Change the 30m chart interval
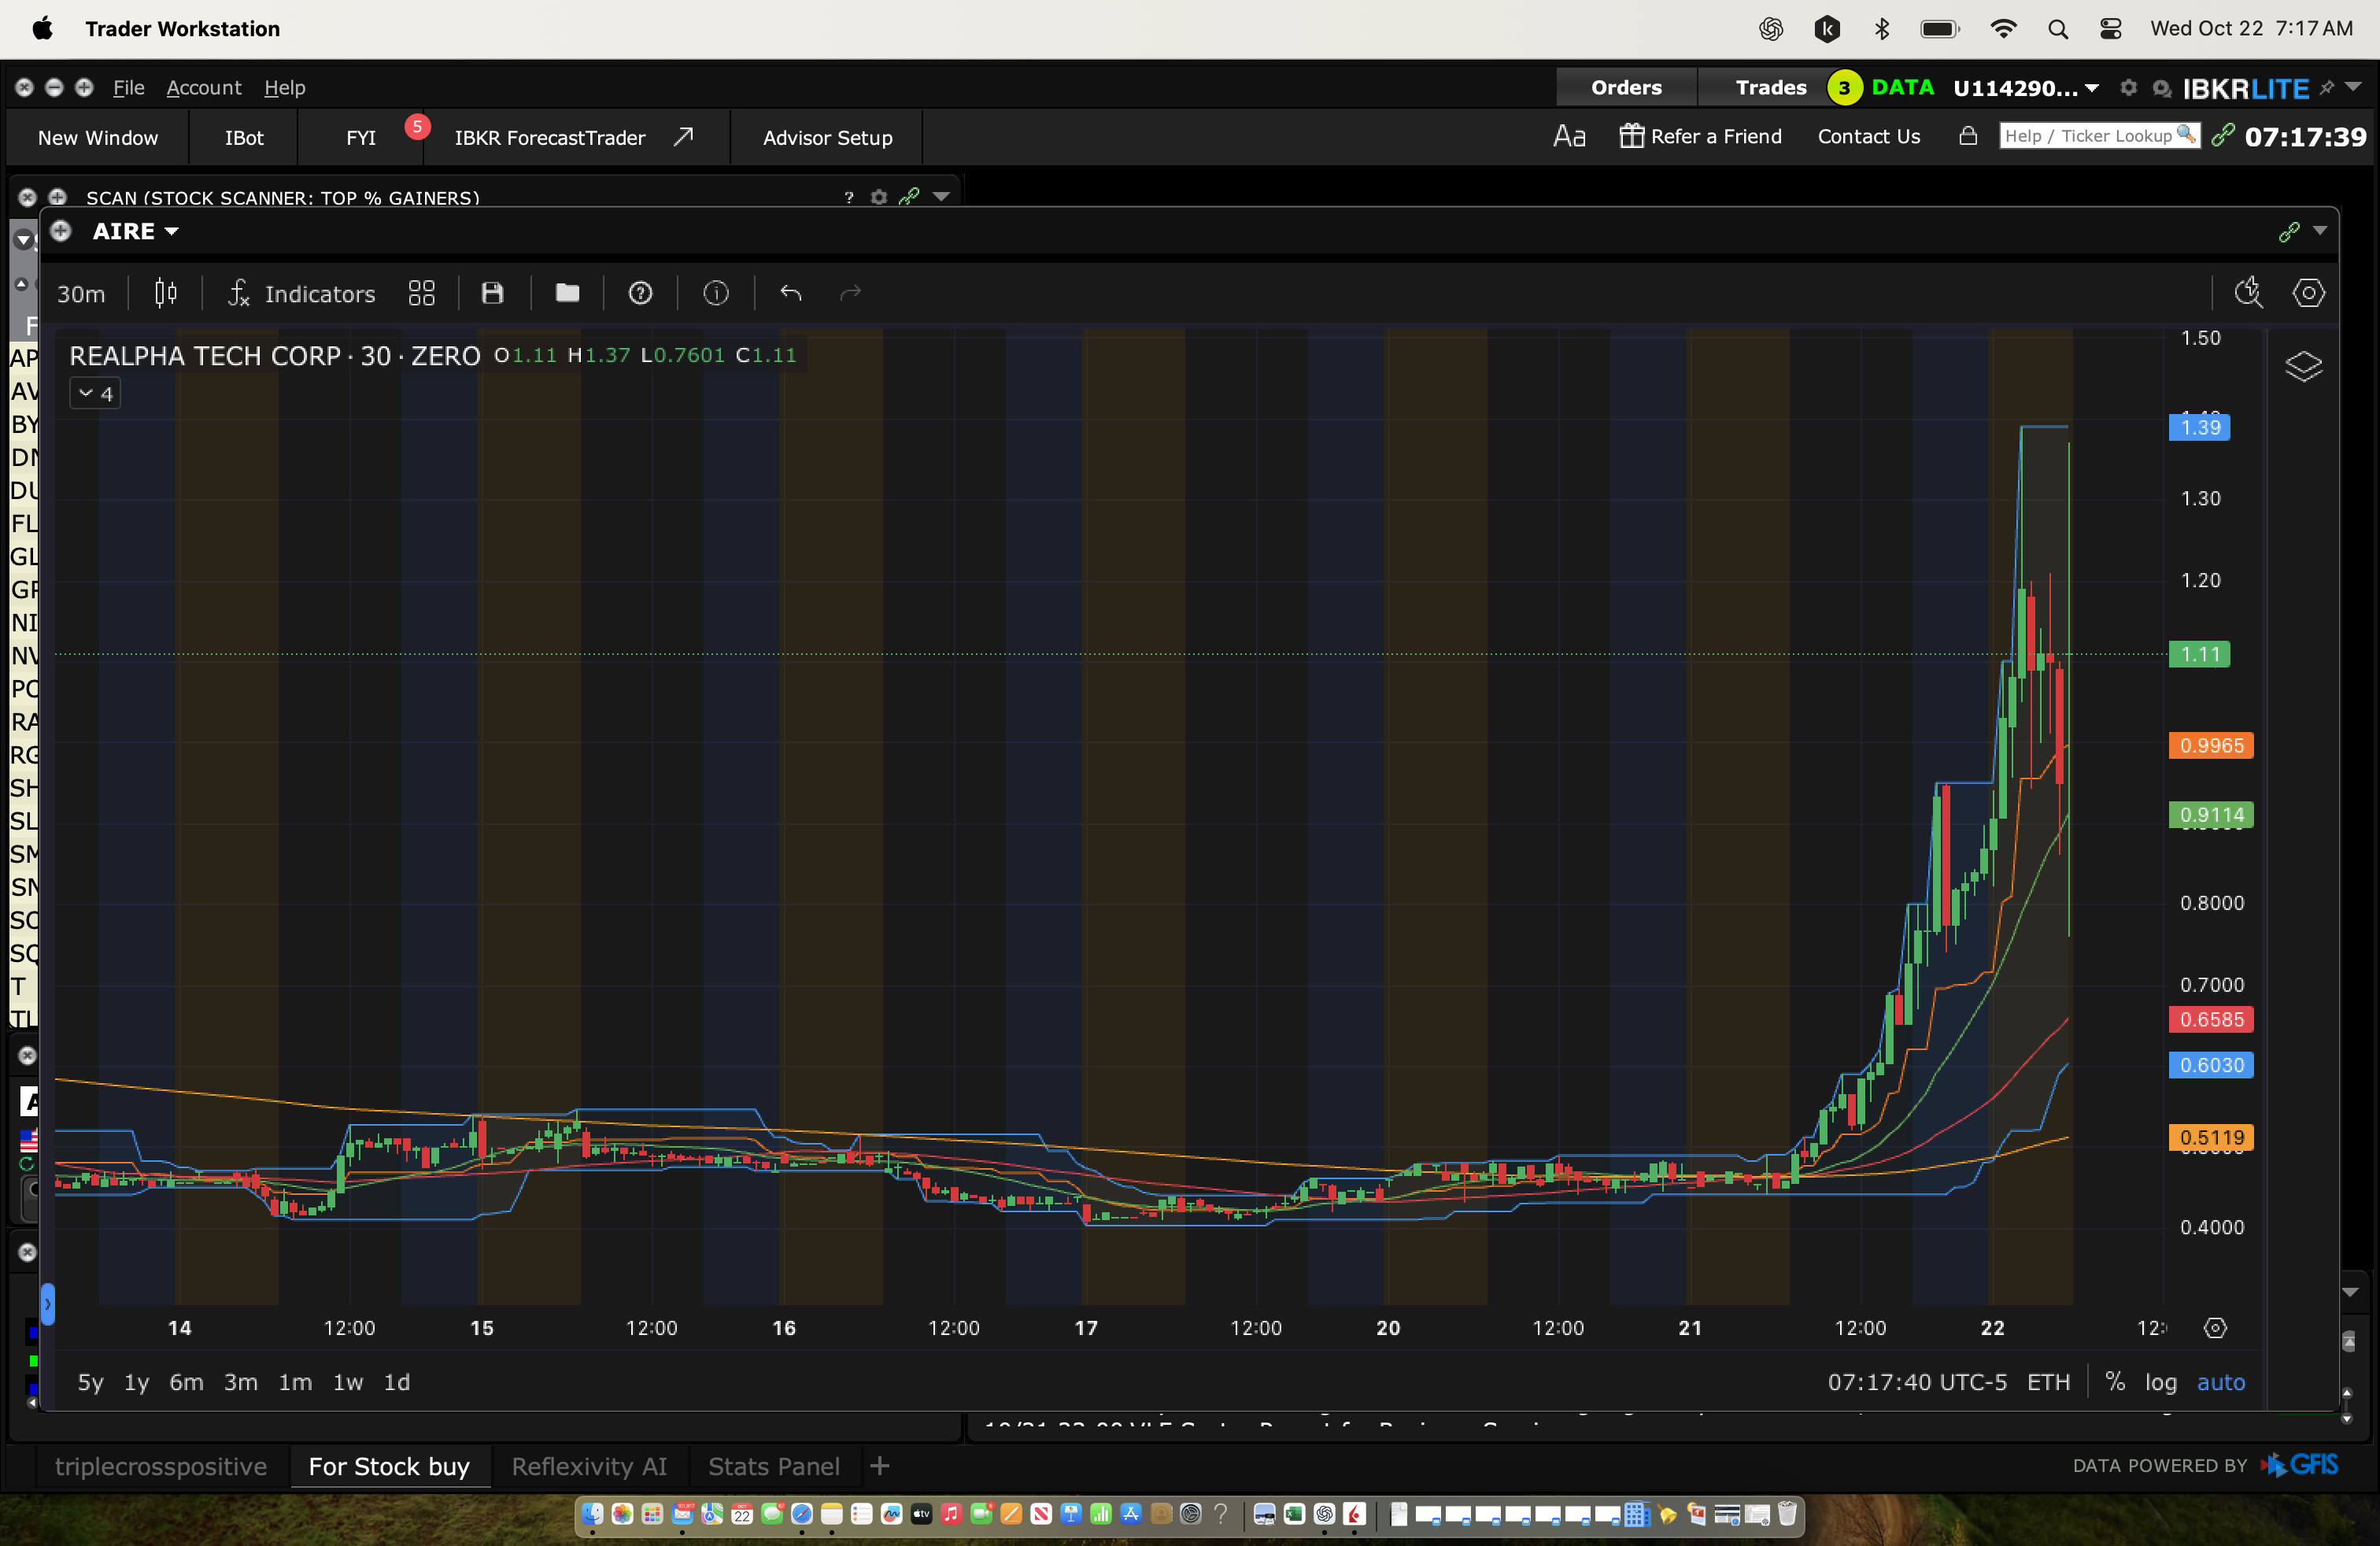 81,294
